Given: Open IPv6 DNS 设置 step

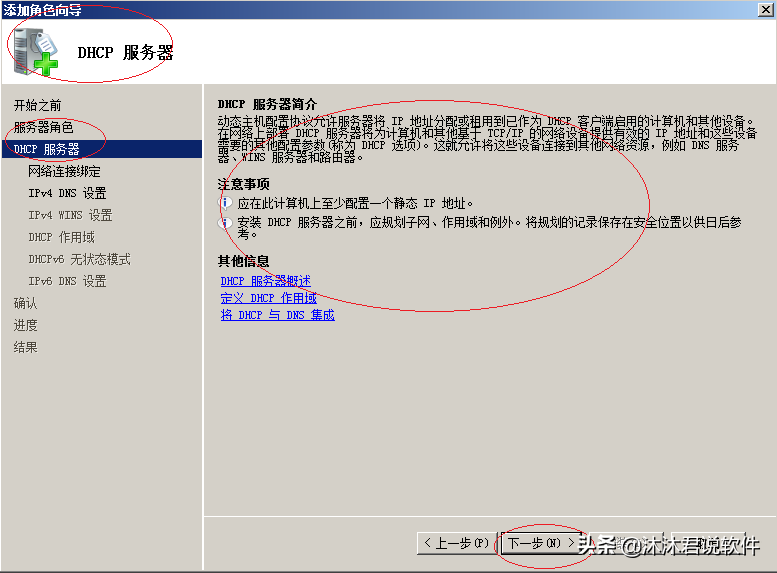Looking at the screenshot, I should point(67,281).
